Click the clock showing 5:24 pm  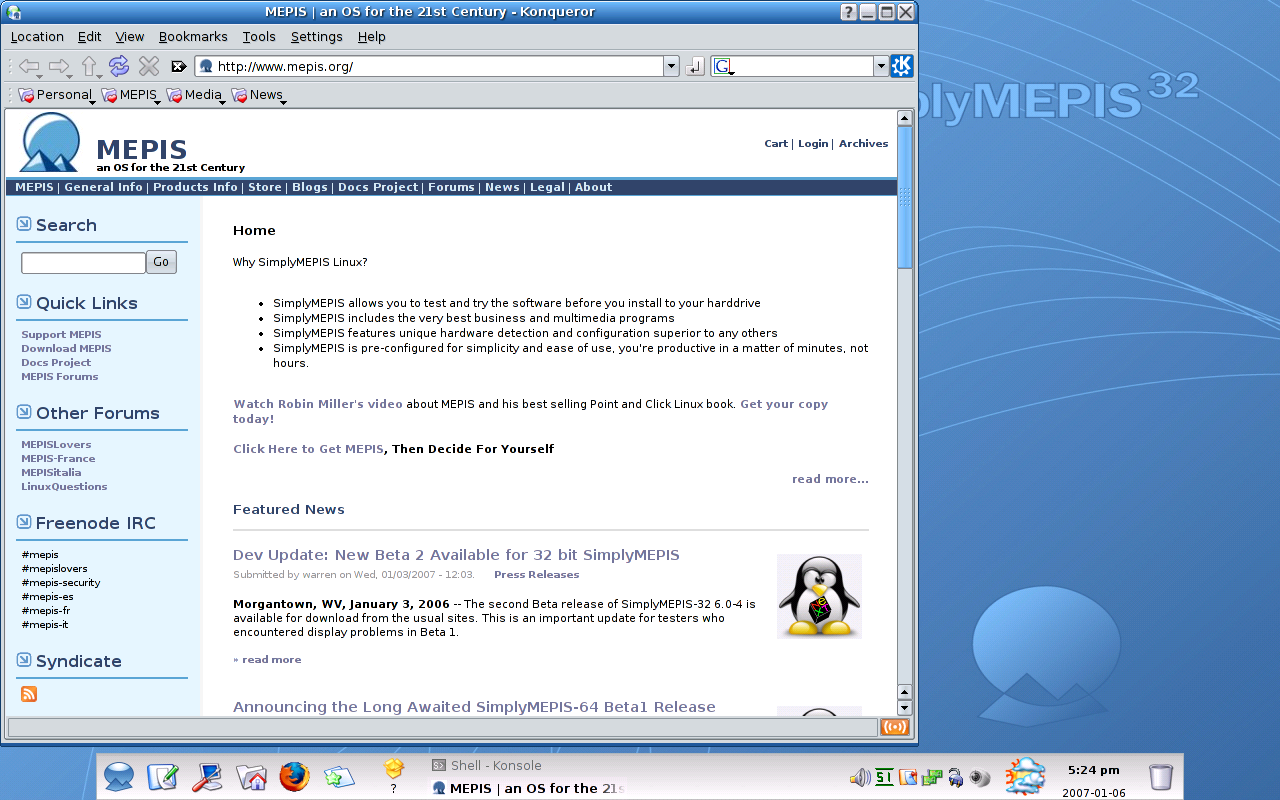click(x=1093, y=770)
